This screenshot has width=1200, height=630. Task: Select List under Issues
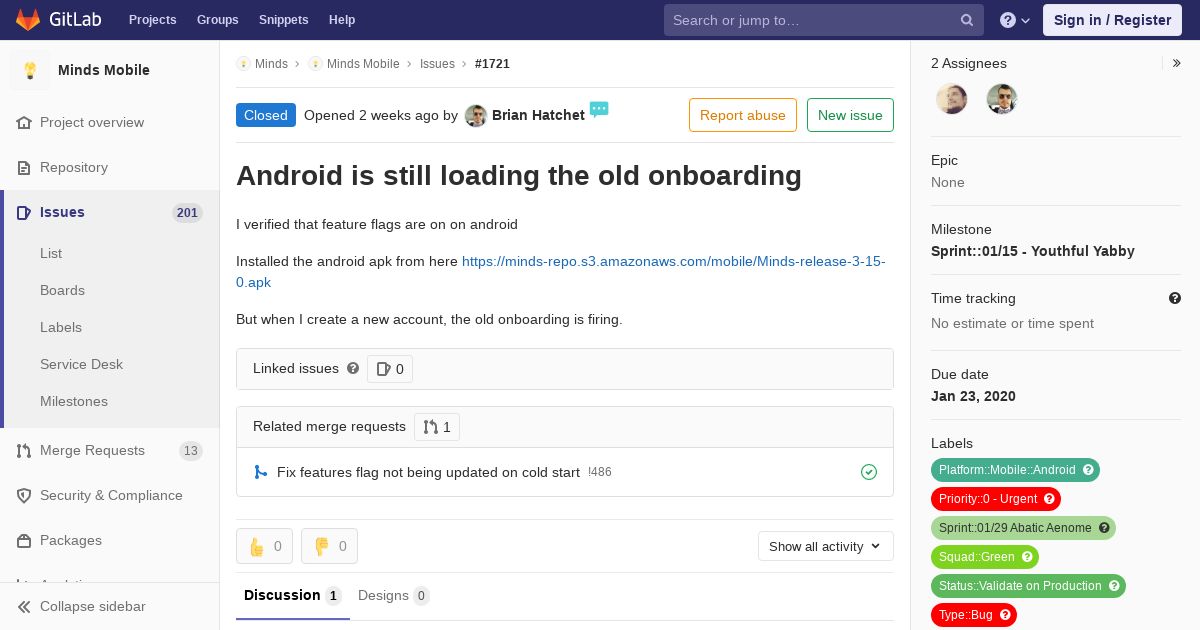[51, 254]
